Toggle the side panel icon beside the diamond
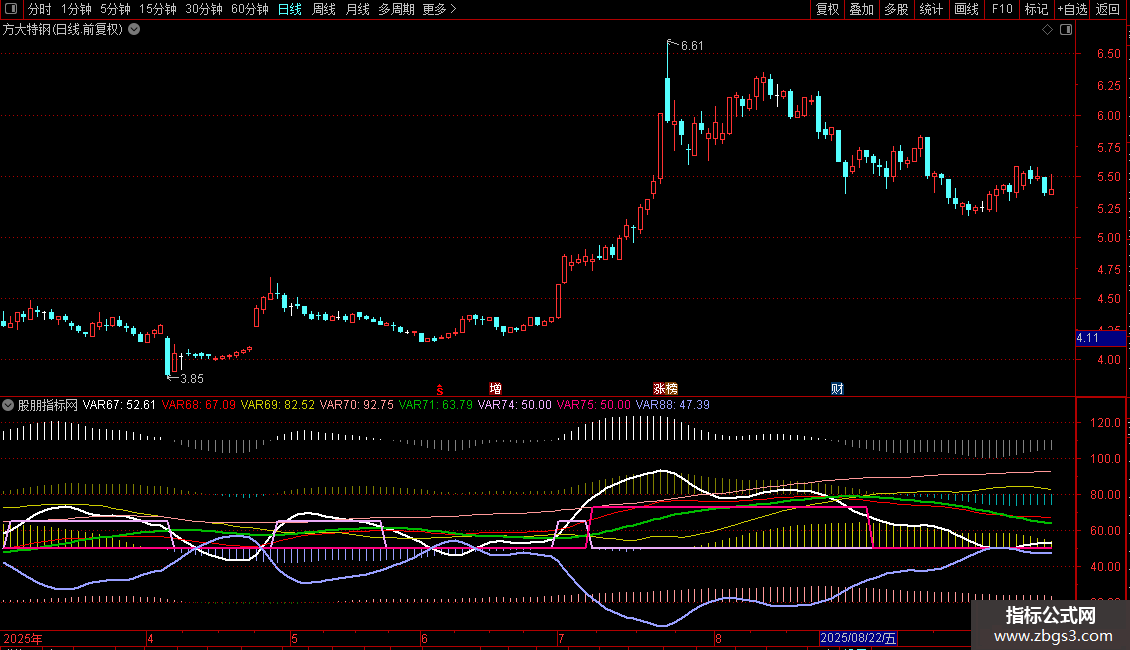The width and height of the screenshot is (1130, 650). (x=1065, y=29)
